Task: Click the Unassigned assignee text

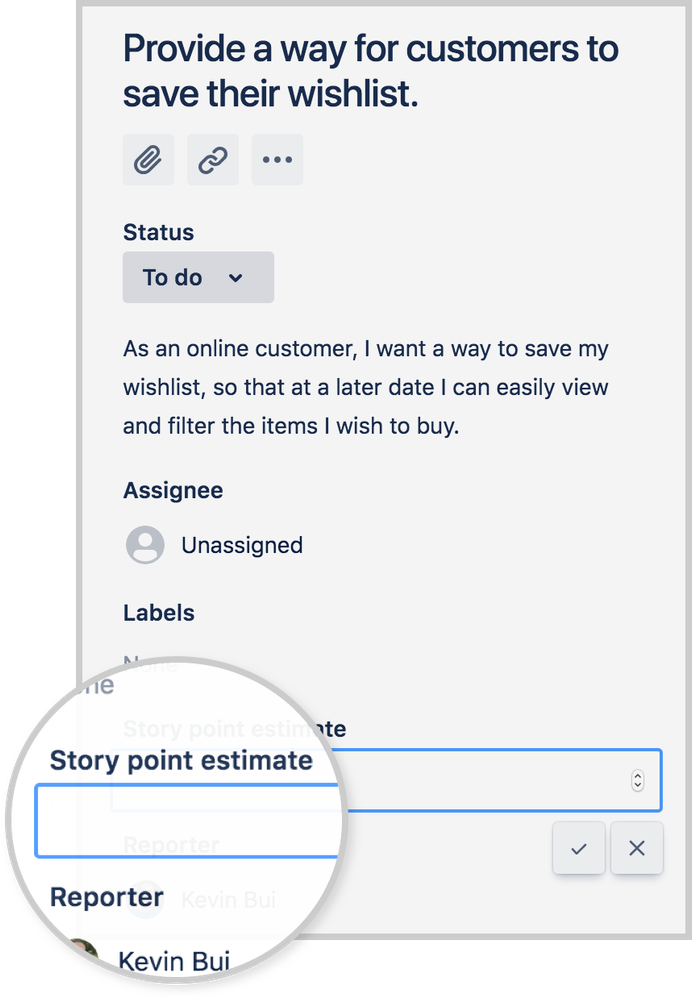Action: pos(241,545)
